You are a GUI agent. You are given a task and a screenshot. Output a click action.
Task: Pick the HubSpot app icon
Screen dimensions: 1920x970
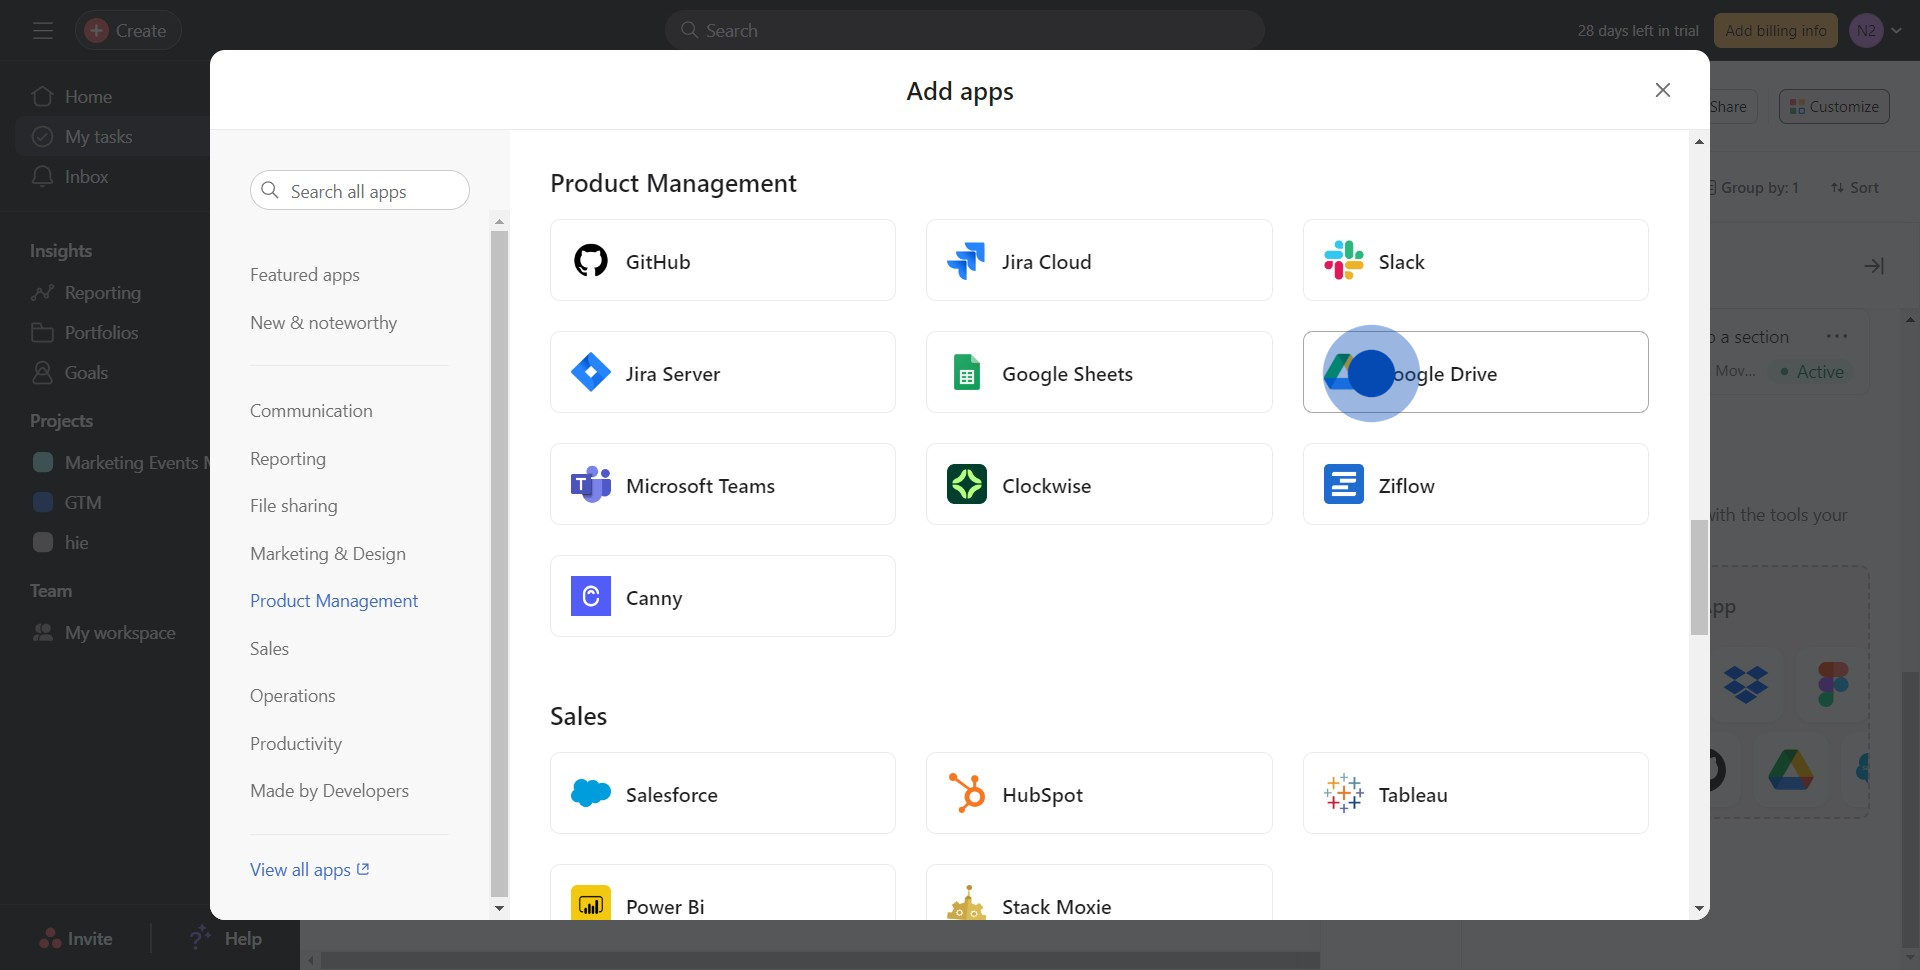pos(966,794)
